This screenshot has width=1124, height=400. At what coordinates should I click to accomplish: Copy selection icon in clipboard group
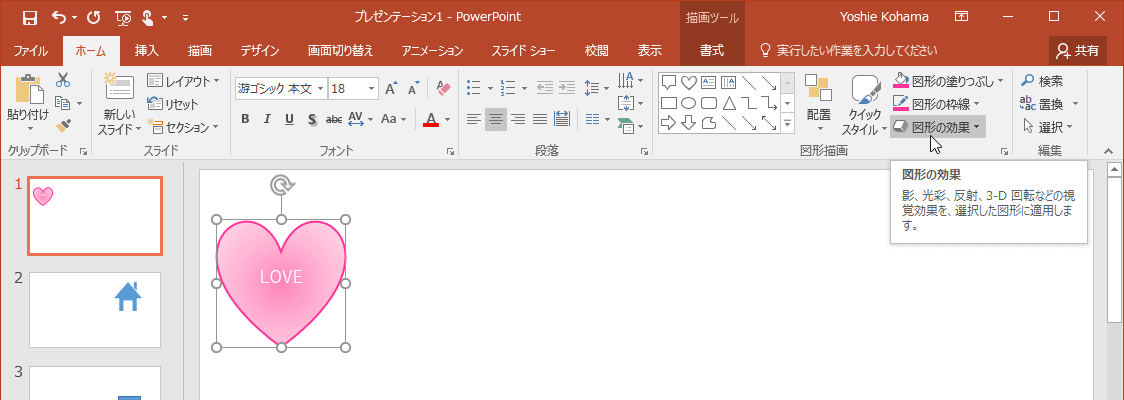tap(62, 104)
